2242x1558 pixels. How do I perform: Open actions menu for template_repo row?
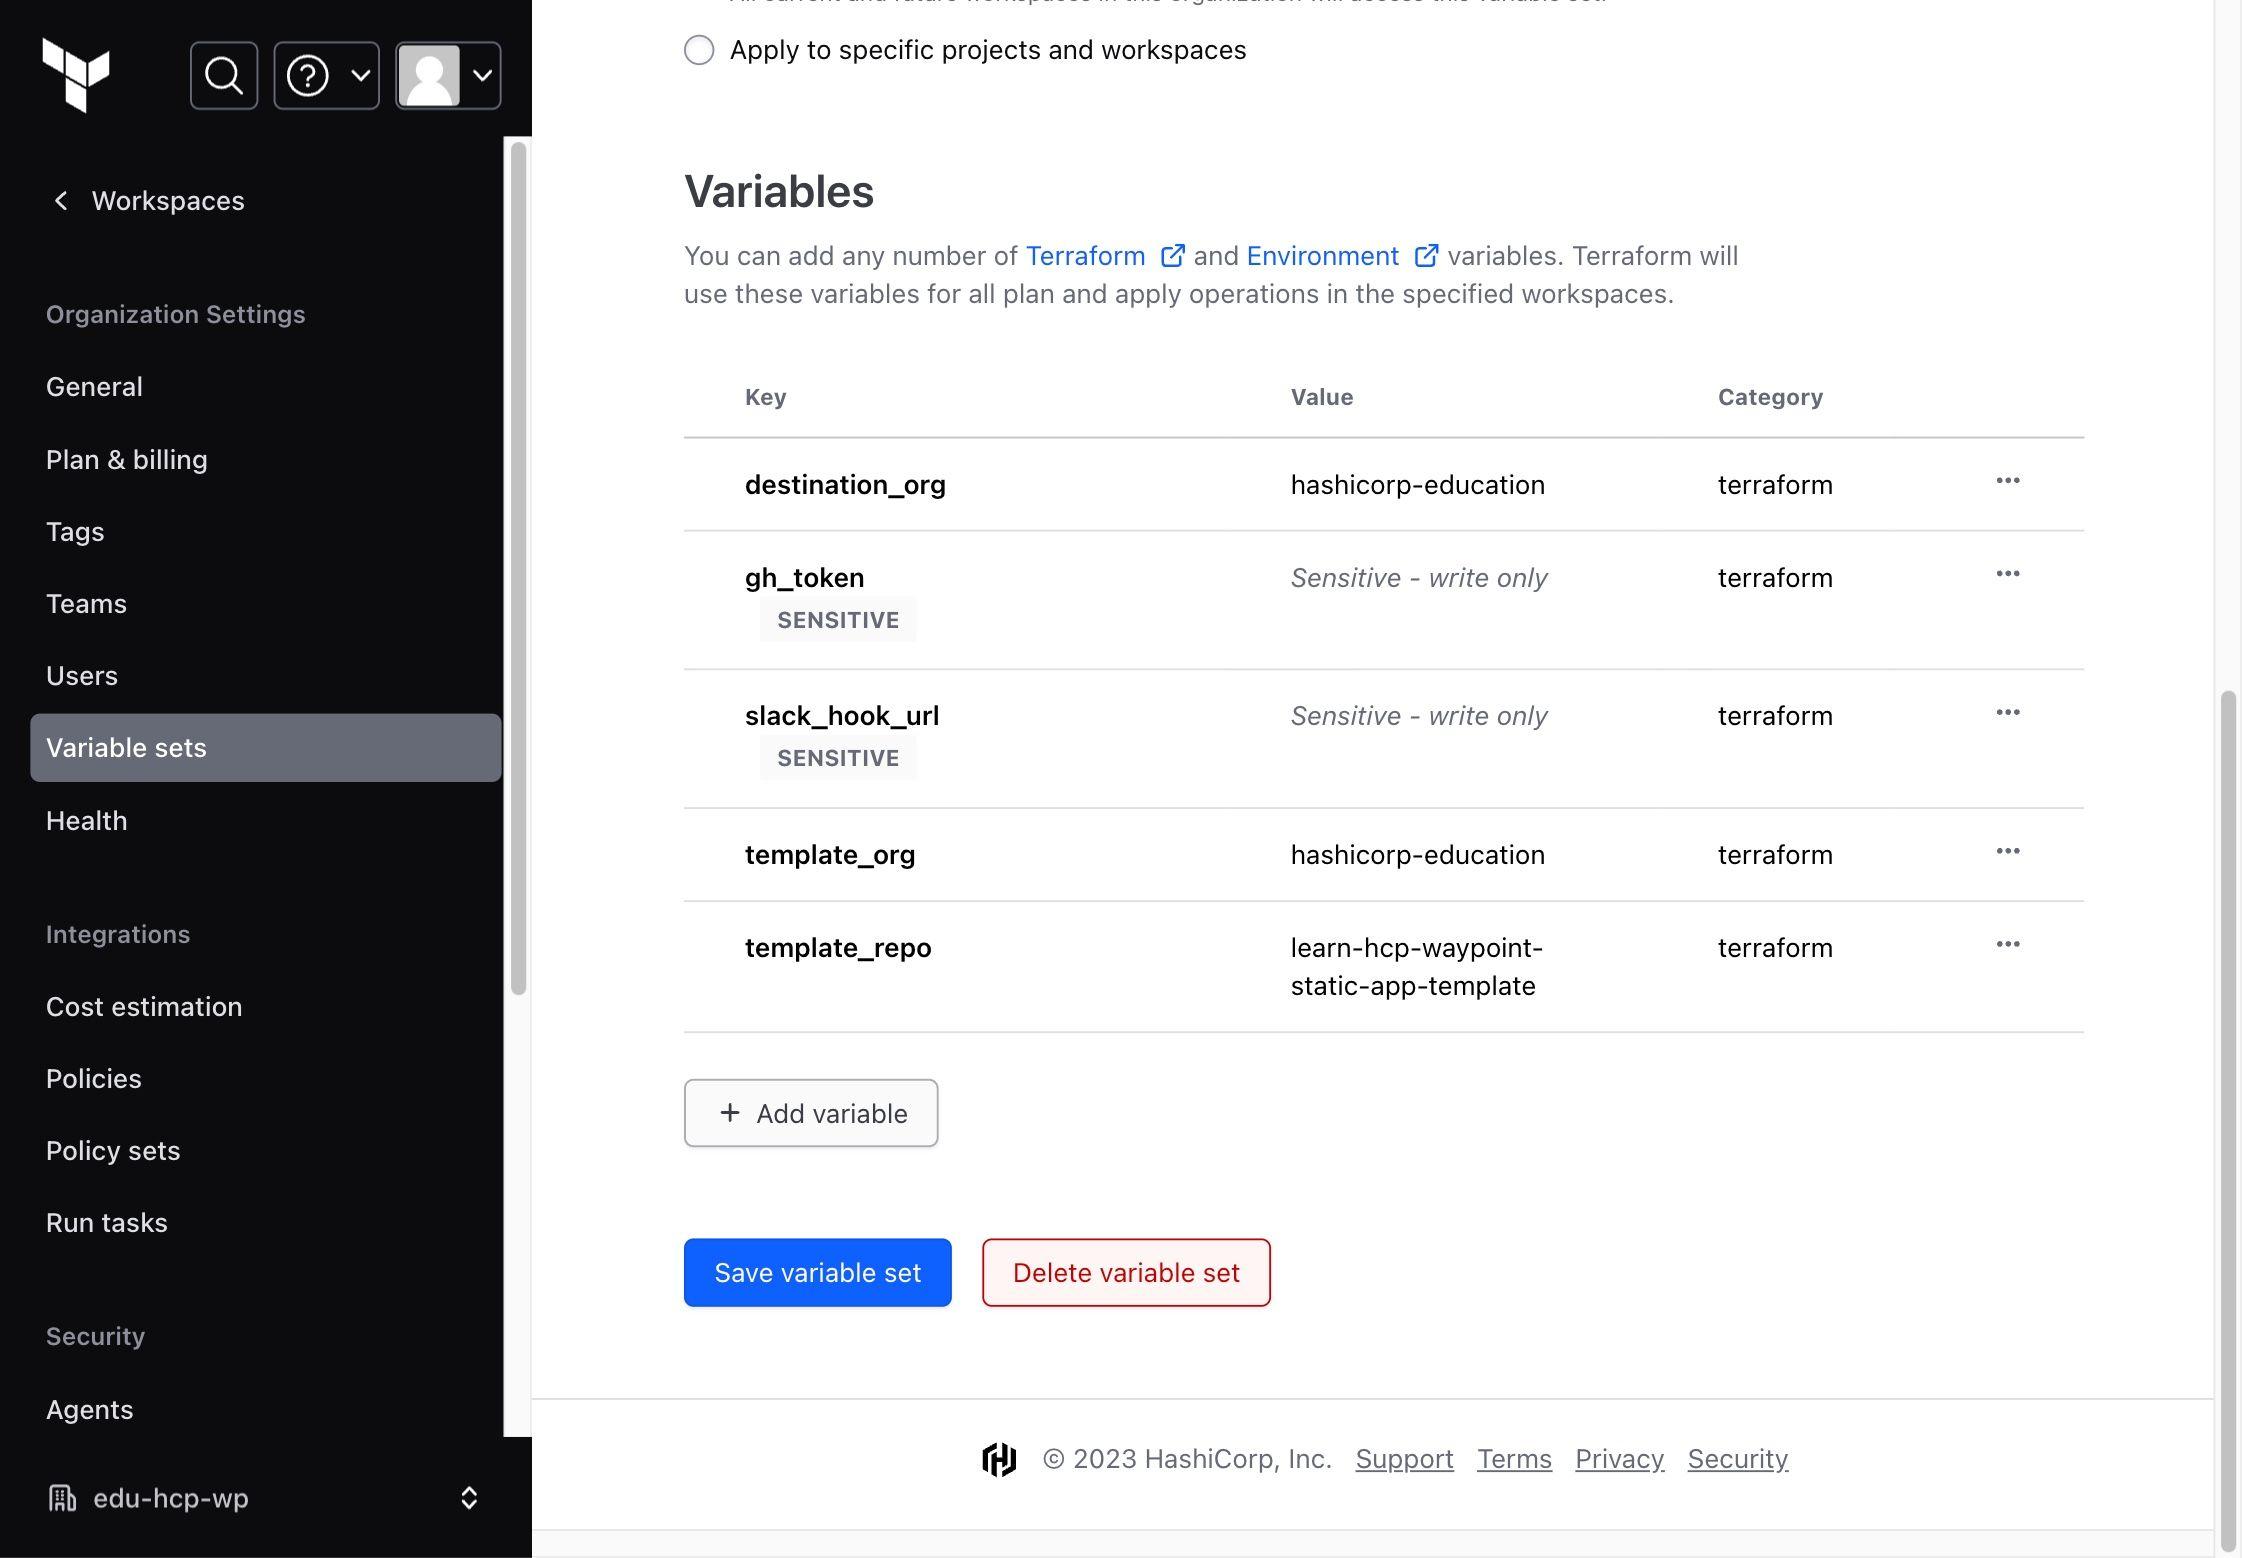pos(2008,944)
